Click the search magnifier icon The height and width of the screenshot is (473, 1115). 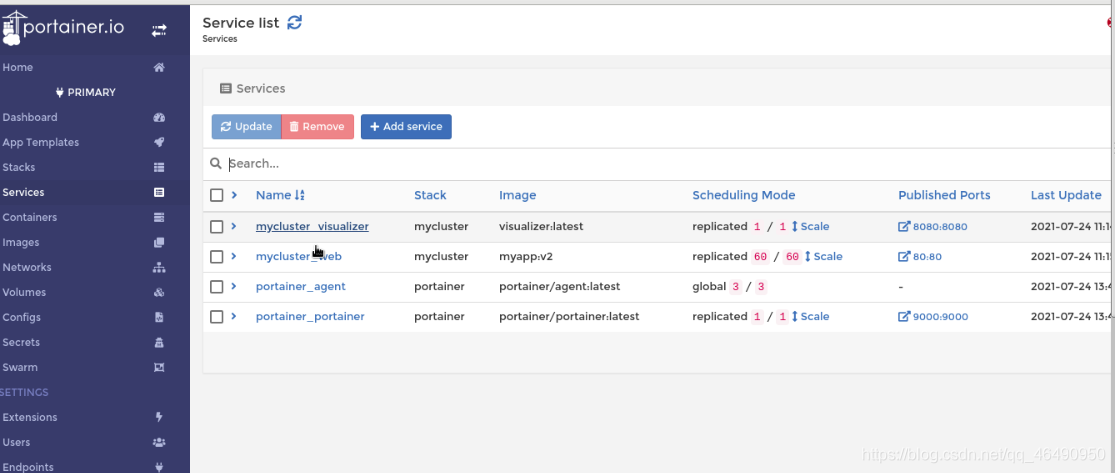[x=216, y=164]
